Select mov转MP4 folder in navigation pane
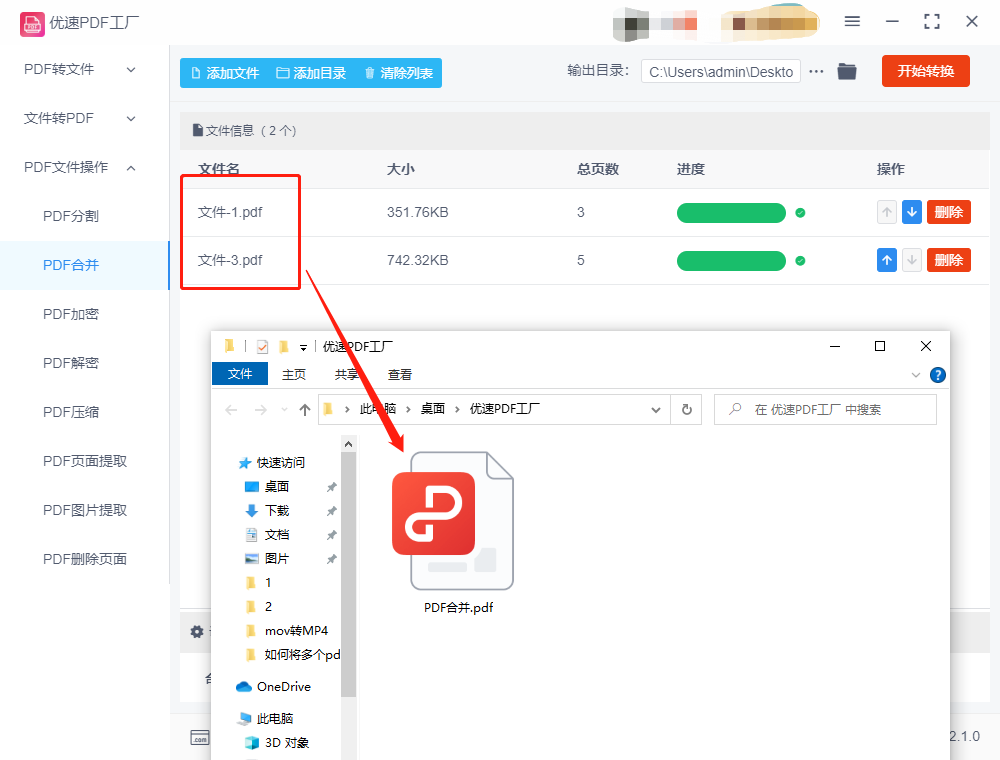Image resolution: width=1000 pixels, height=760 pixels. pos(287,631)
